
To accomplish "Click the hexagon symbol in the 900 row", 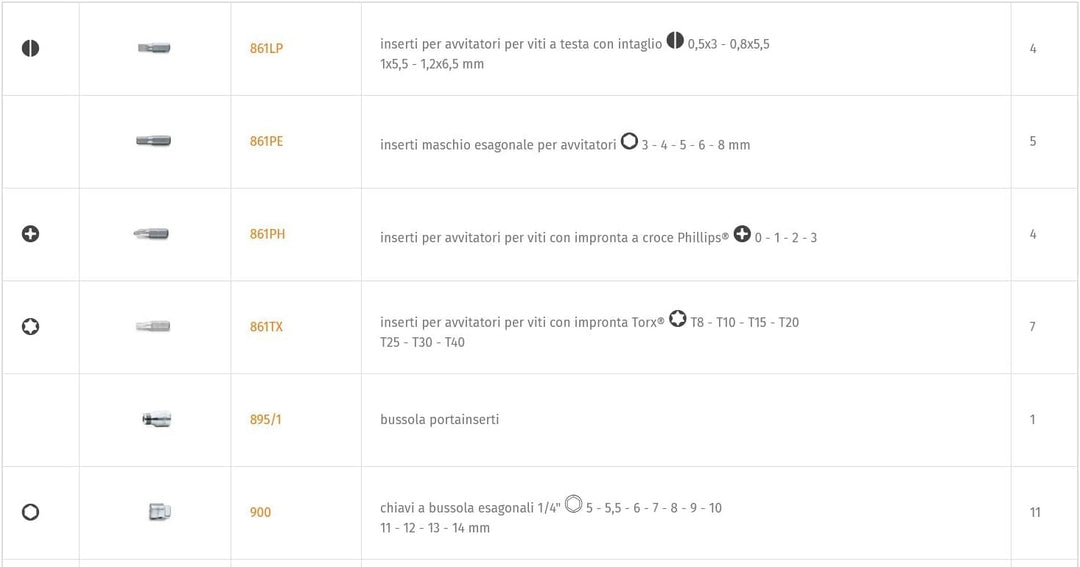I will pos(30,512).
